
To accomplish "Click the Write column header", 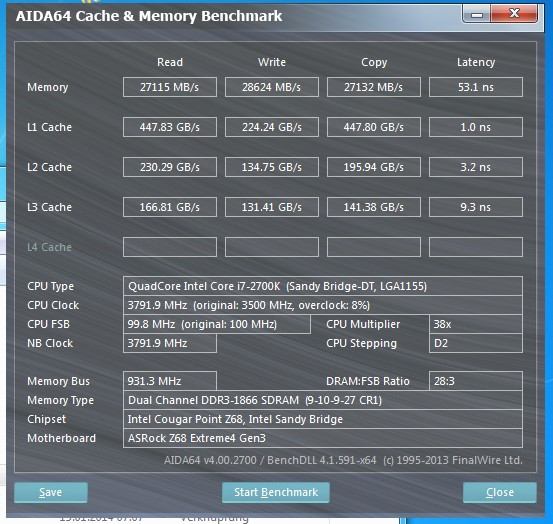I will (x=272, y=62).
